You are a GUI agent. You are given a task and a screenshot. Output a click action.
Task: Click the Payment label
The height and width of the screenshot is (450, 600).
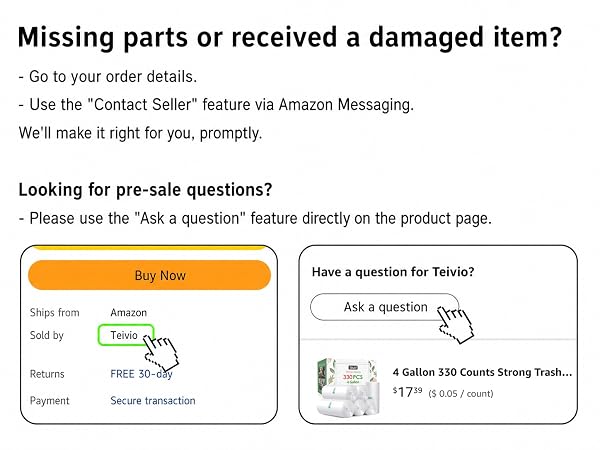(x=49, y=401)
